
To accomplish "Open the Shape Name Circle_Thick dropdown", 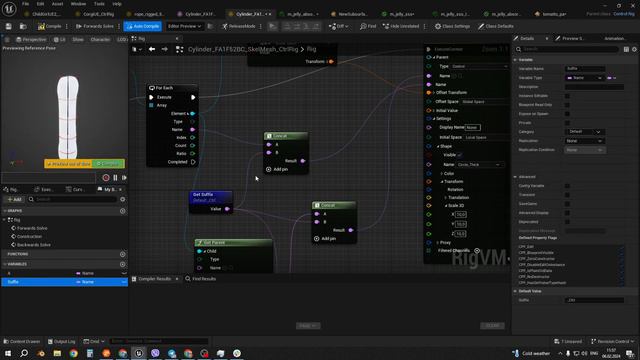I will tap(479, 164).
